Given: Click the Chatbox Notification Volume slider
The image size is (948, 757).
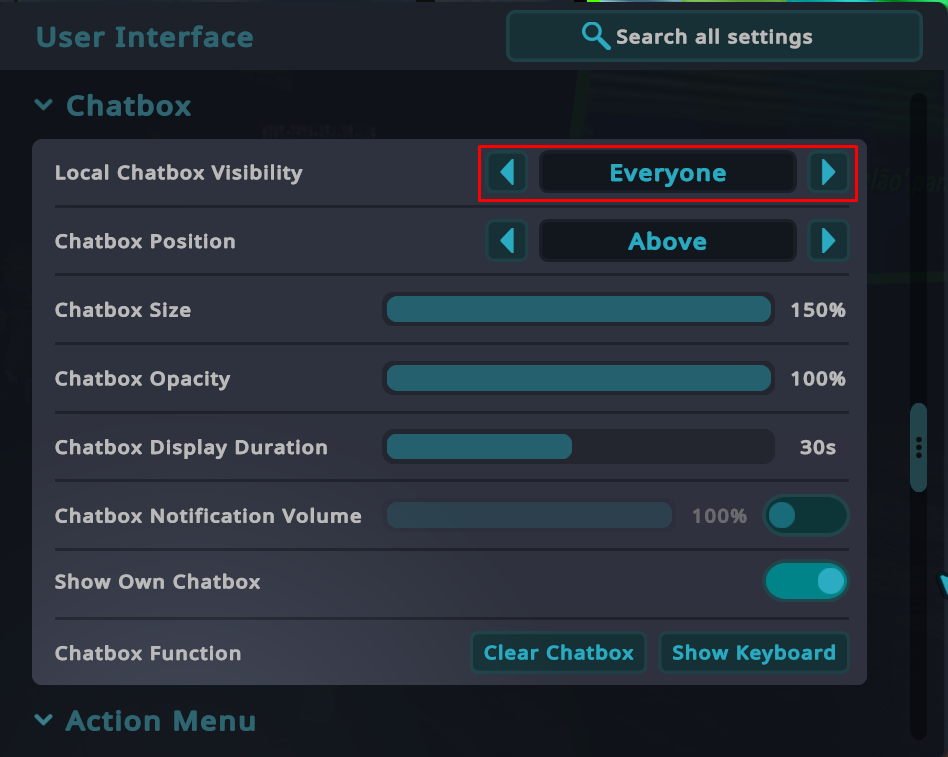Looking at the screenshot, I should (x=529, y=516).
